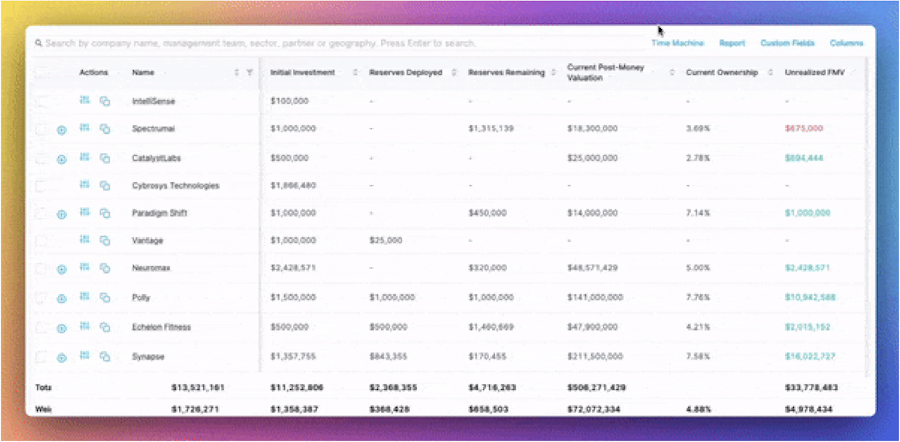Tick the select-all checkbox in header
Screen dimensions: 900x442
(x=41, y=73)
